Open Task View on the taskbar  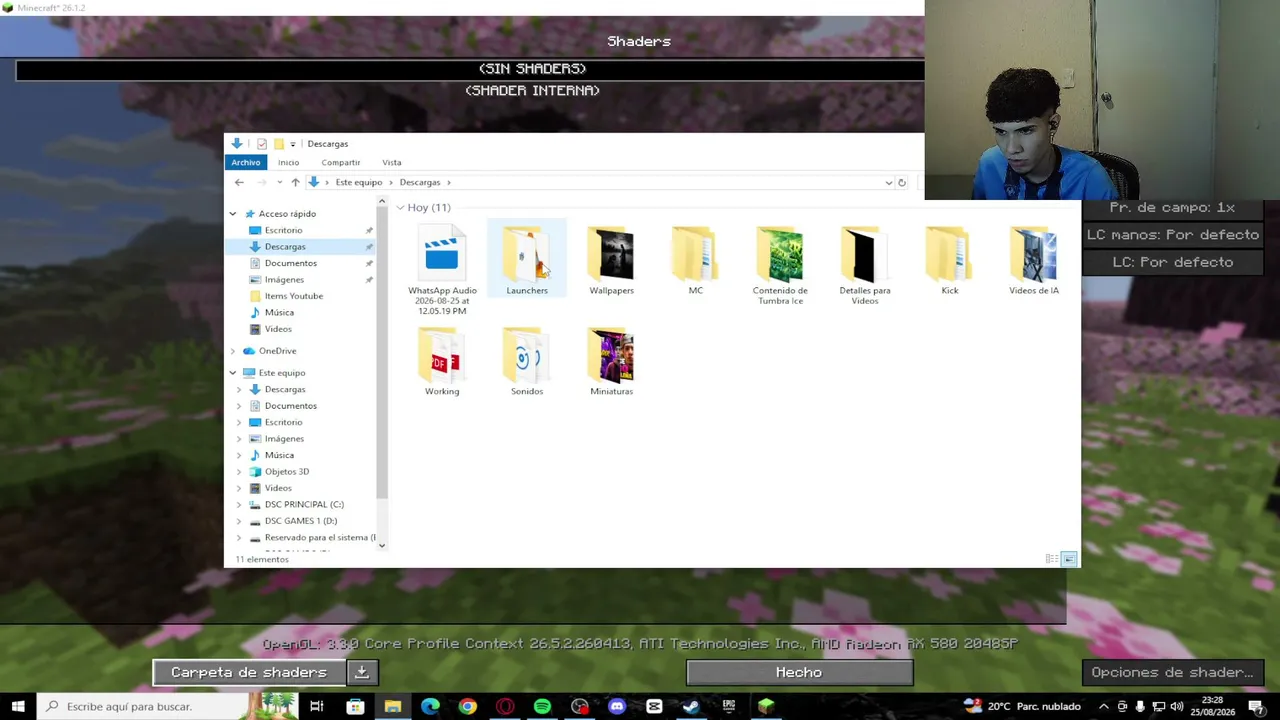click(x=317, y=706)
